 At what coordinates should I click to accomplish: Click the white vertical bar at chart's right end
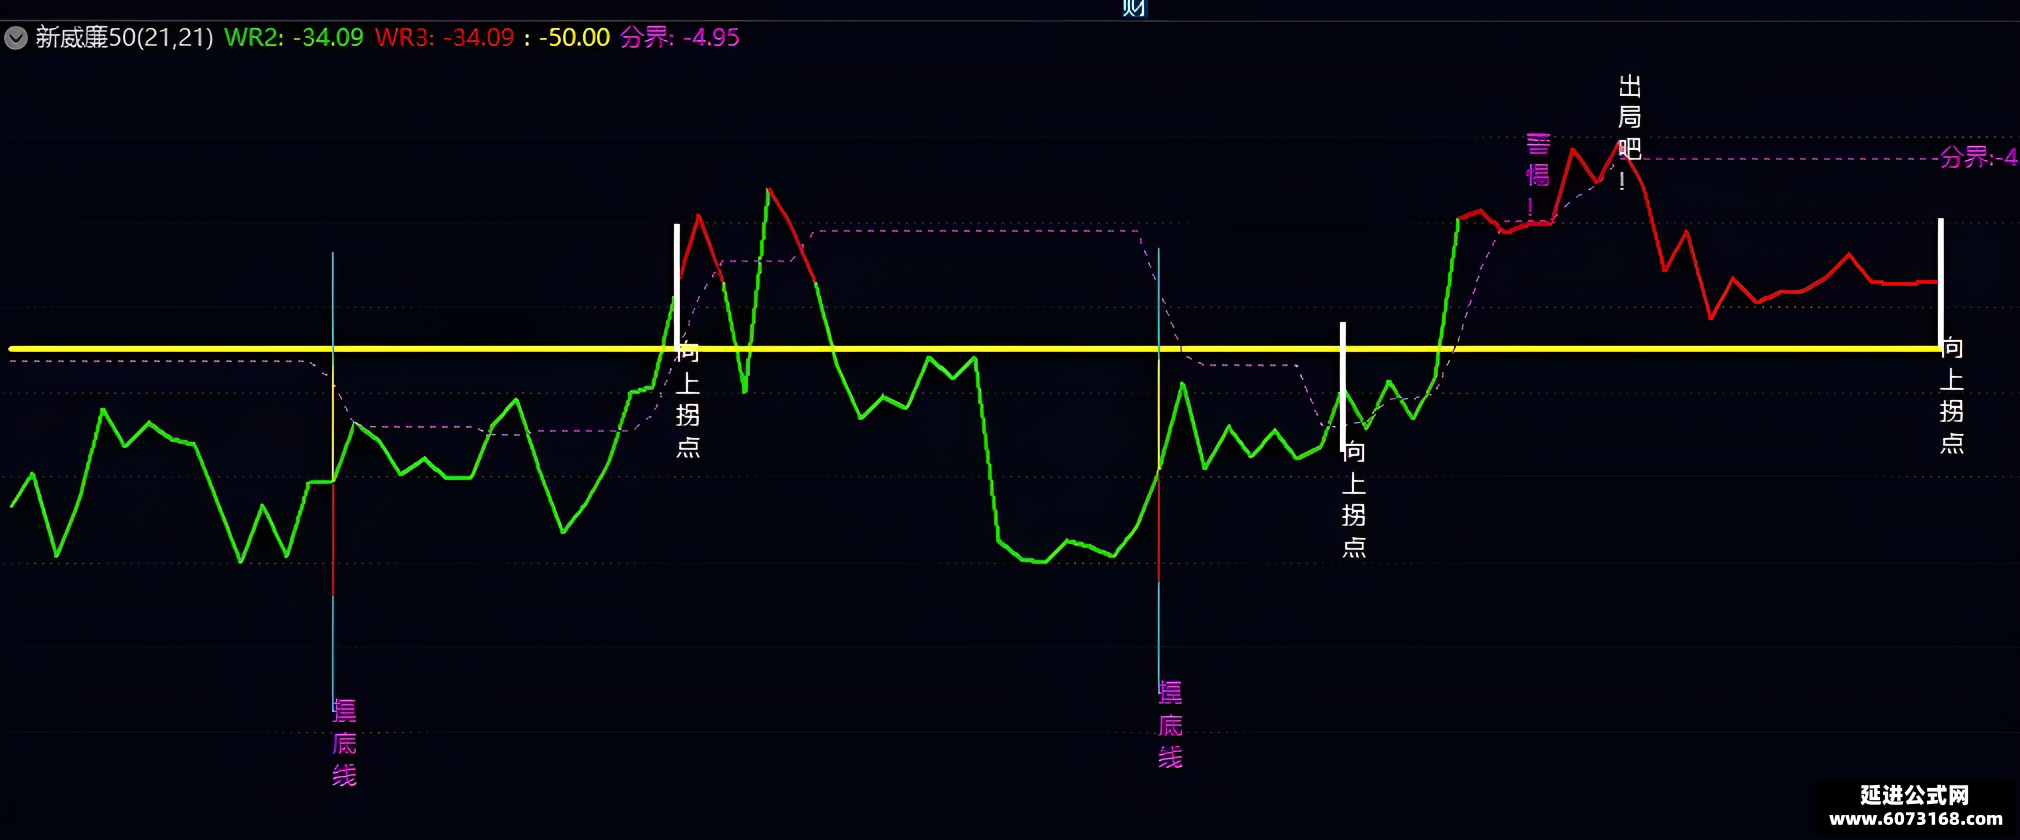(x=1941, y=283)
